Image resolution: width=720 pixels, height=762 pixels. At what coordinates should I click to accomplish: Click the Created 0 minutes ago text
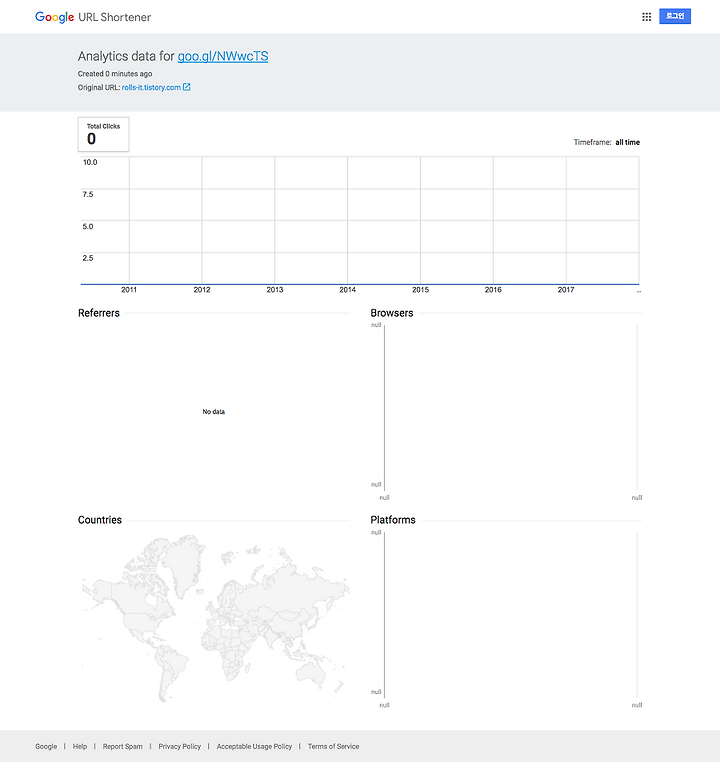point(115,74)
